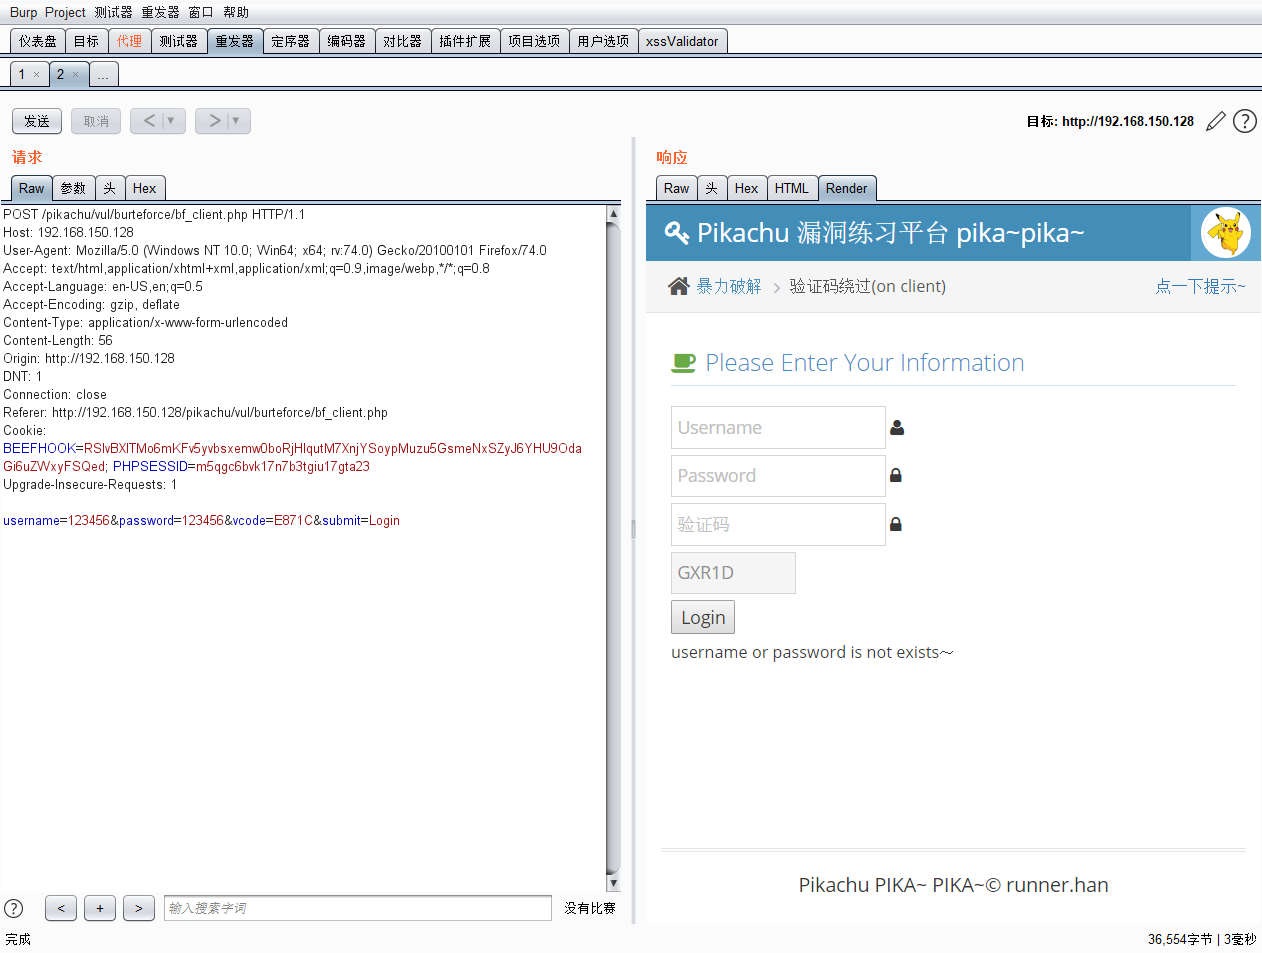1262x953 pixels.
Task: Switch to the 插件扩展 tab
Action: click(465, 41)
